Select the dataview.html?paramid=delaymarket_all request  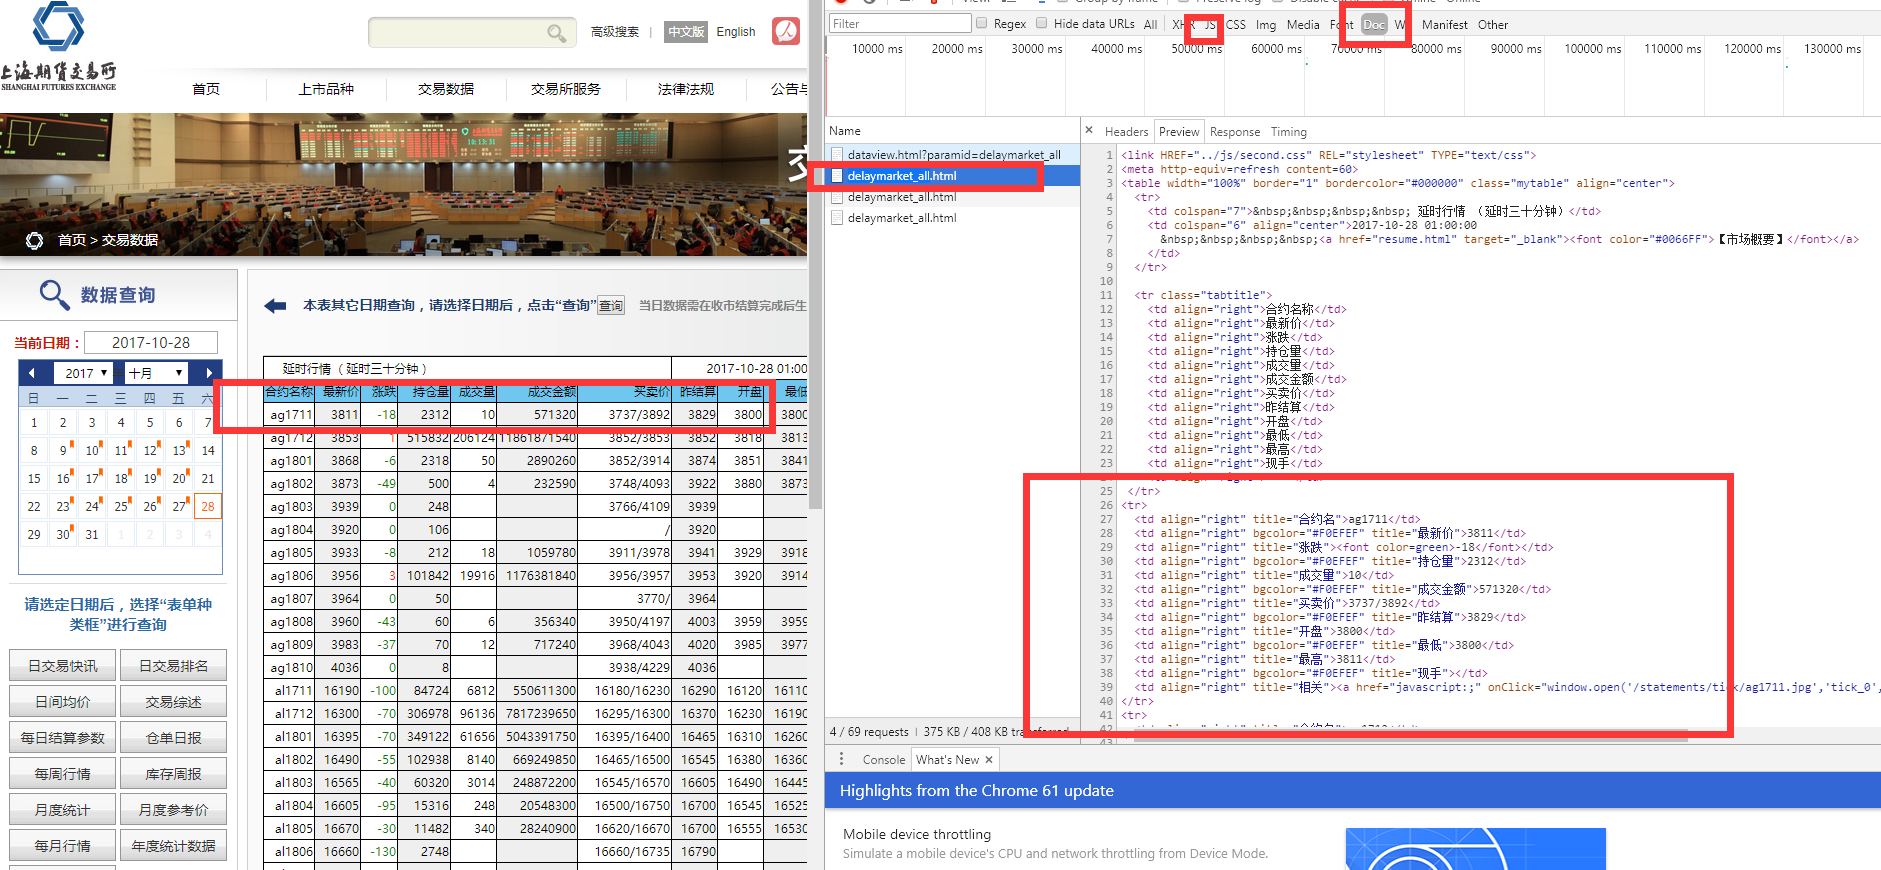[x=954, y=155]
